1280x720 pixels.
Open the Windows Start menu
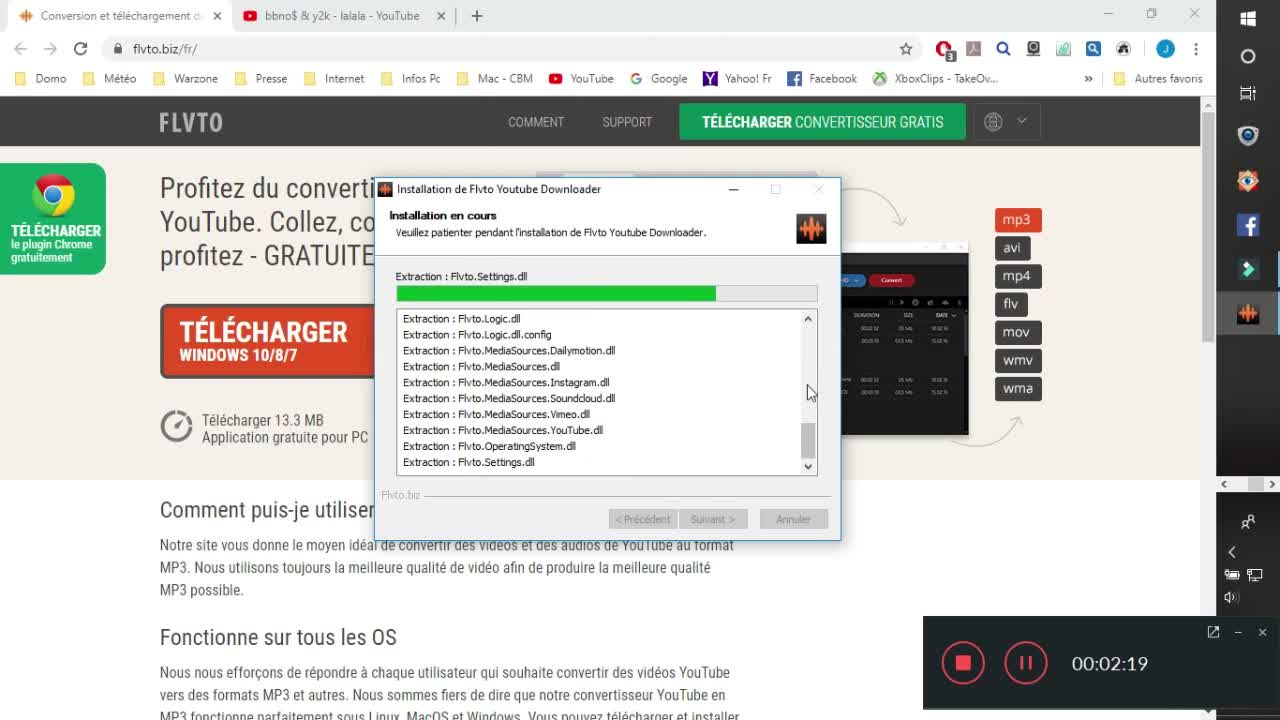pyautogui.click(x=1248, y=19)
